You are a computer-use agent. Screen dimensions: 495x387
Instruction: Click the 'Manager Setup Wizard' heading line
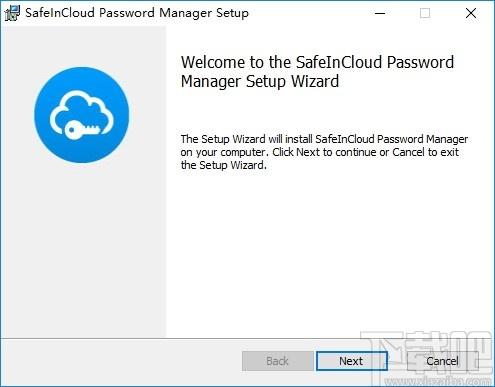click(260, 82)
